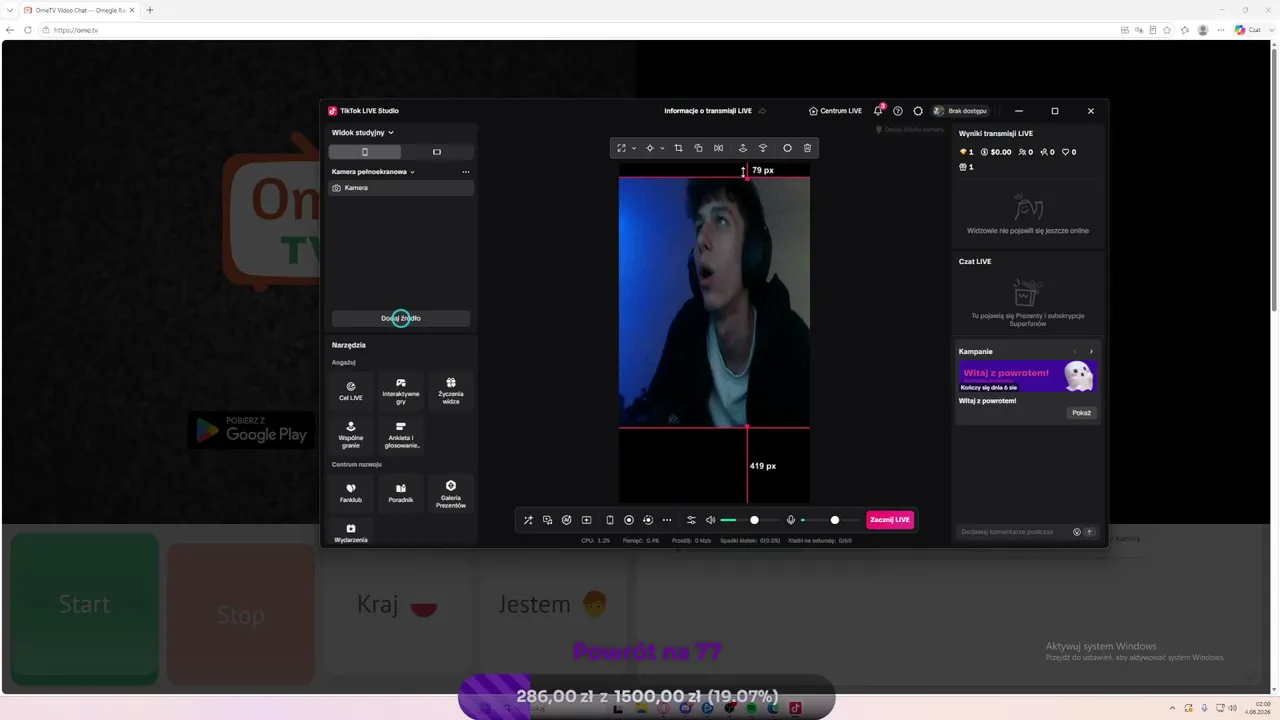Click the Google Play badge on OmeTV page
Viewport: 1280px width, 720px height.
251,430
